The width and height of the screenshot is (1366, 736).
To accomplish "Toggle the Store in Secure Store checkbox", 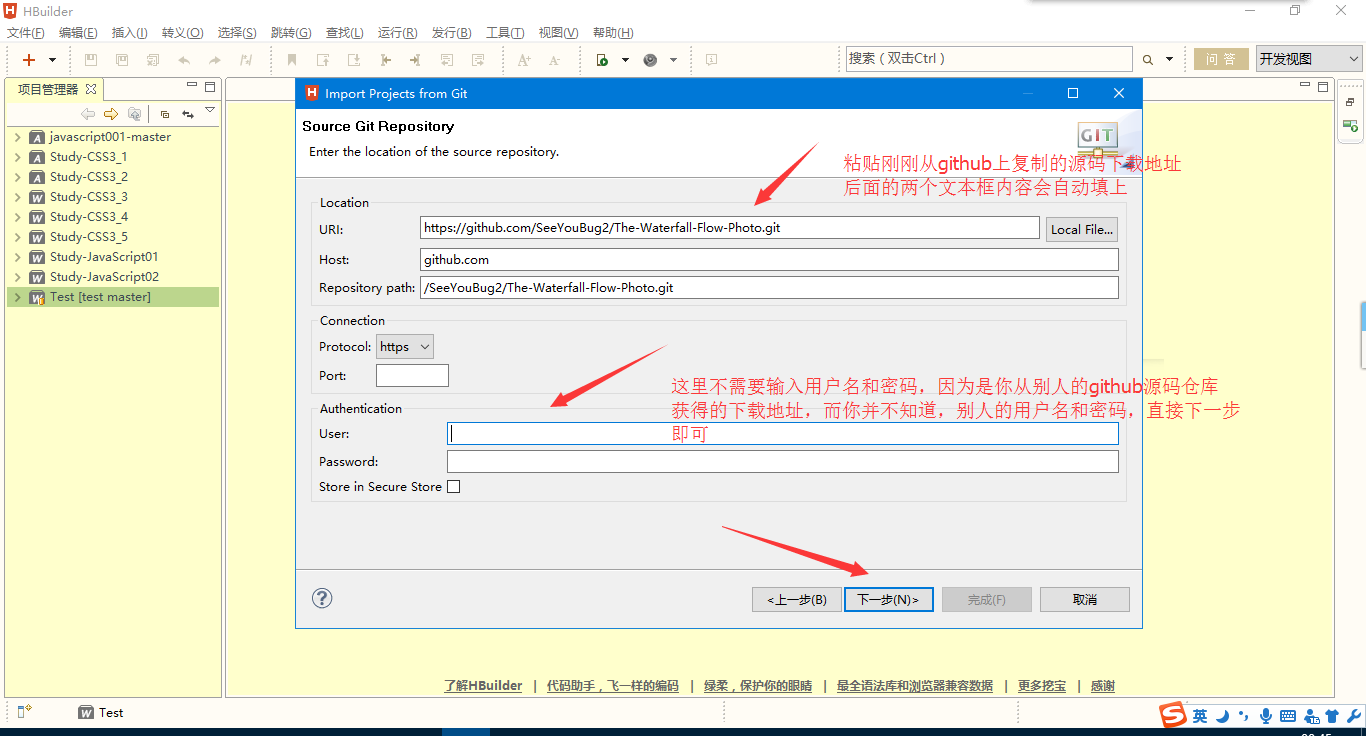I will 453,487.
